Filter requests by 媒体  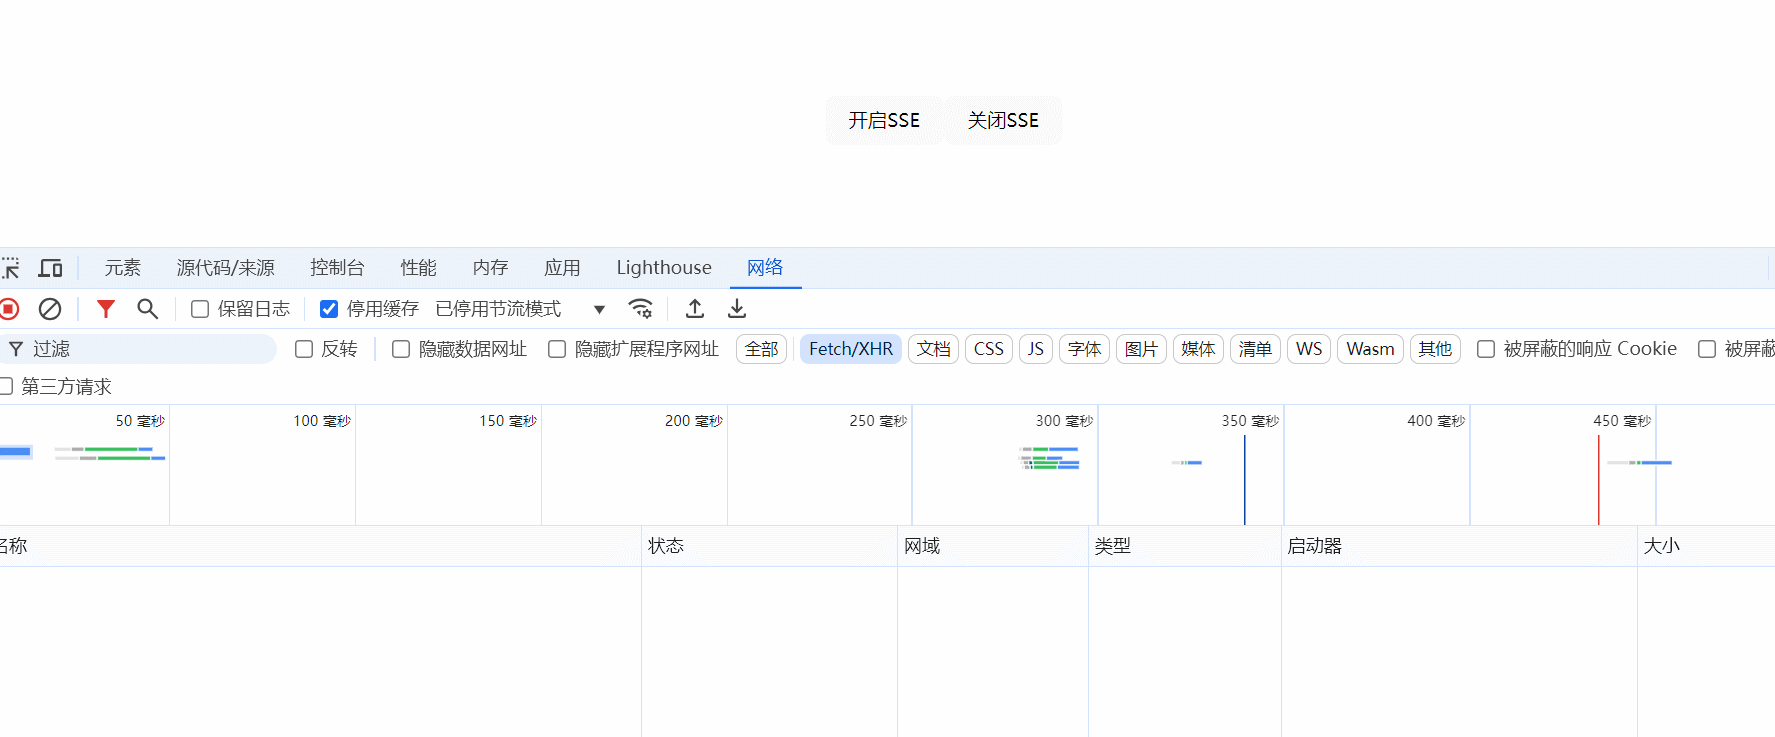[1198, 349]
